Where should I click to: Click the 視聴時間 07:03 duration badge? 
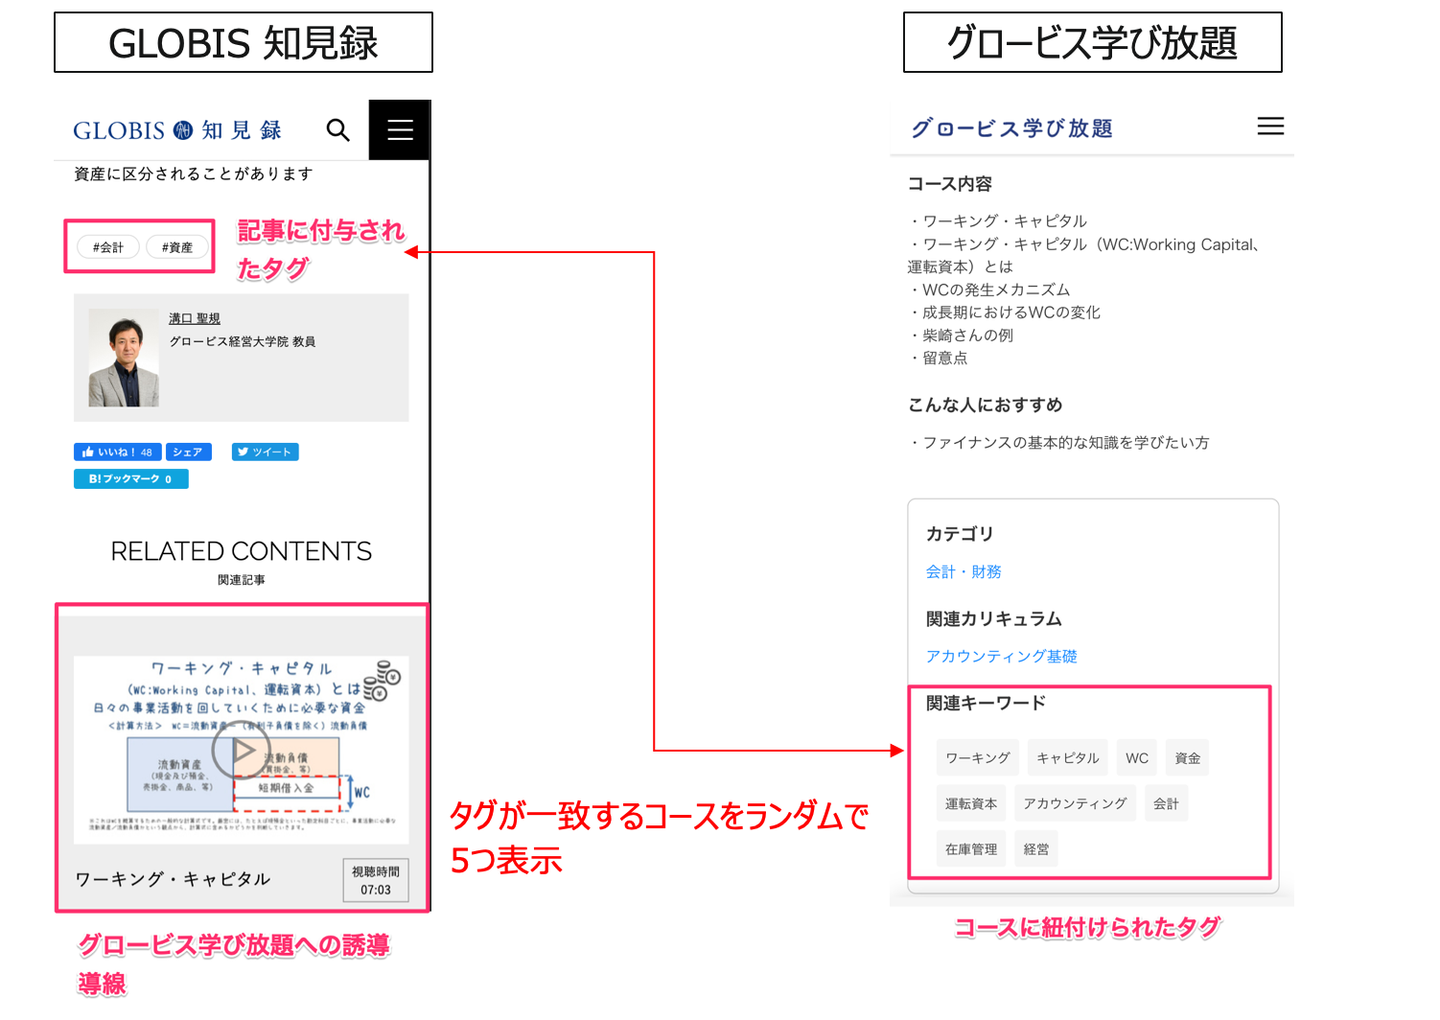376,880
